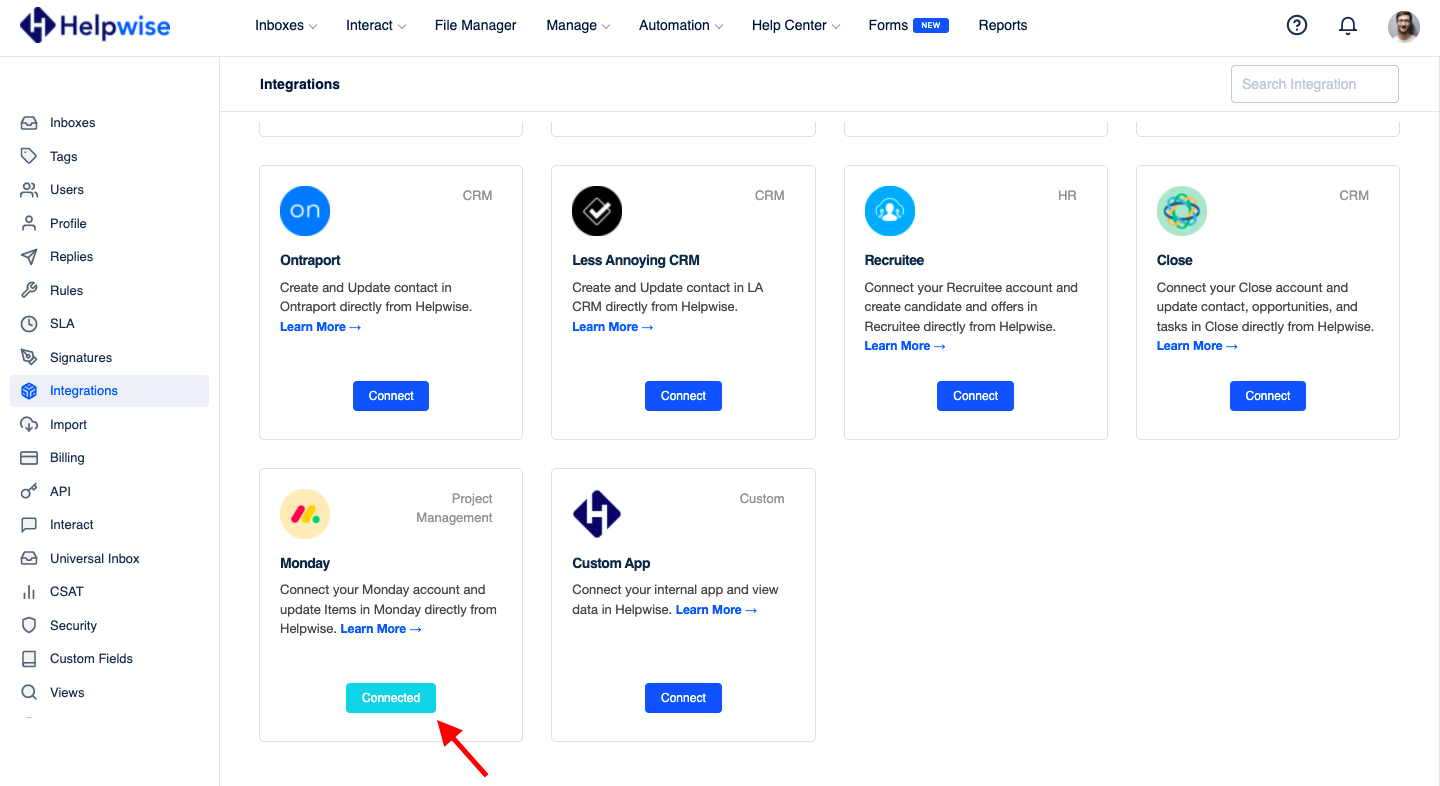
Task: Click the Search Integration input field
Action: 1314,83
